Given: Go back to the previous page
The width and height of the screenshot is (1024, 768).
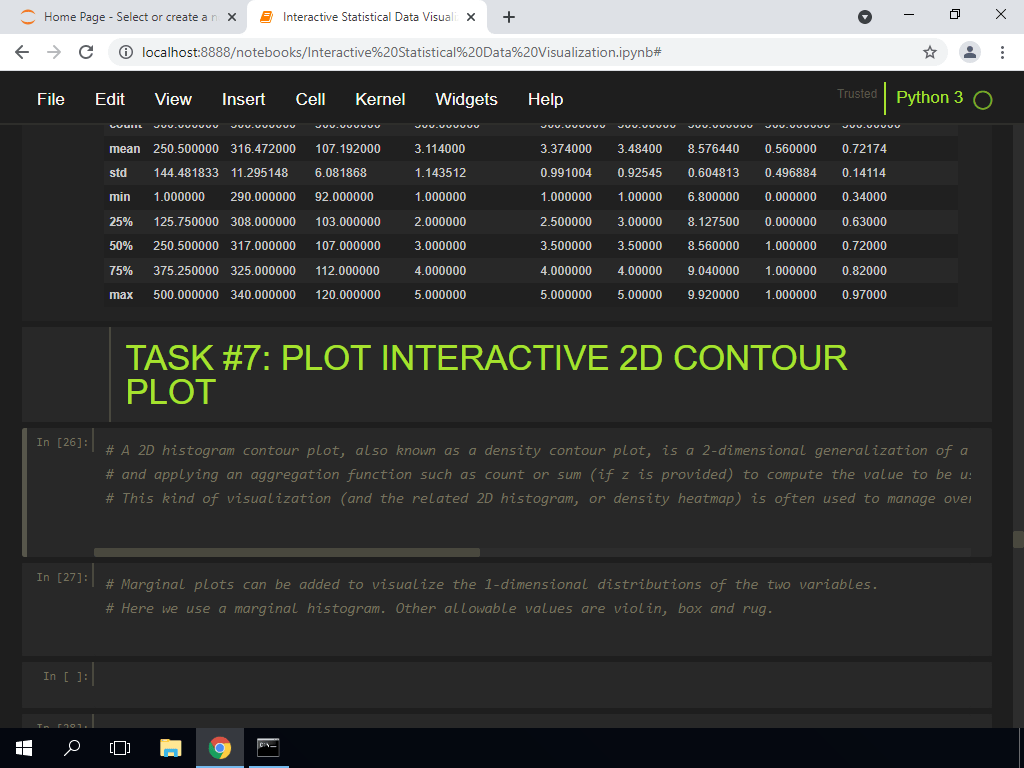Looking at the screenshot, I should pyautogui.click(x=22, y=52).
